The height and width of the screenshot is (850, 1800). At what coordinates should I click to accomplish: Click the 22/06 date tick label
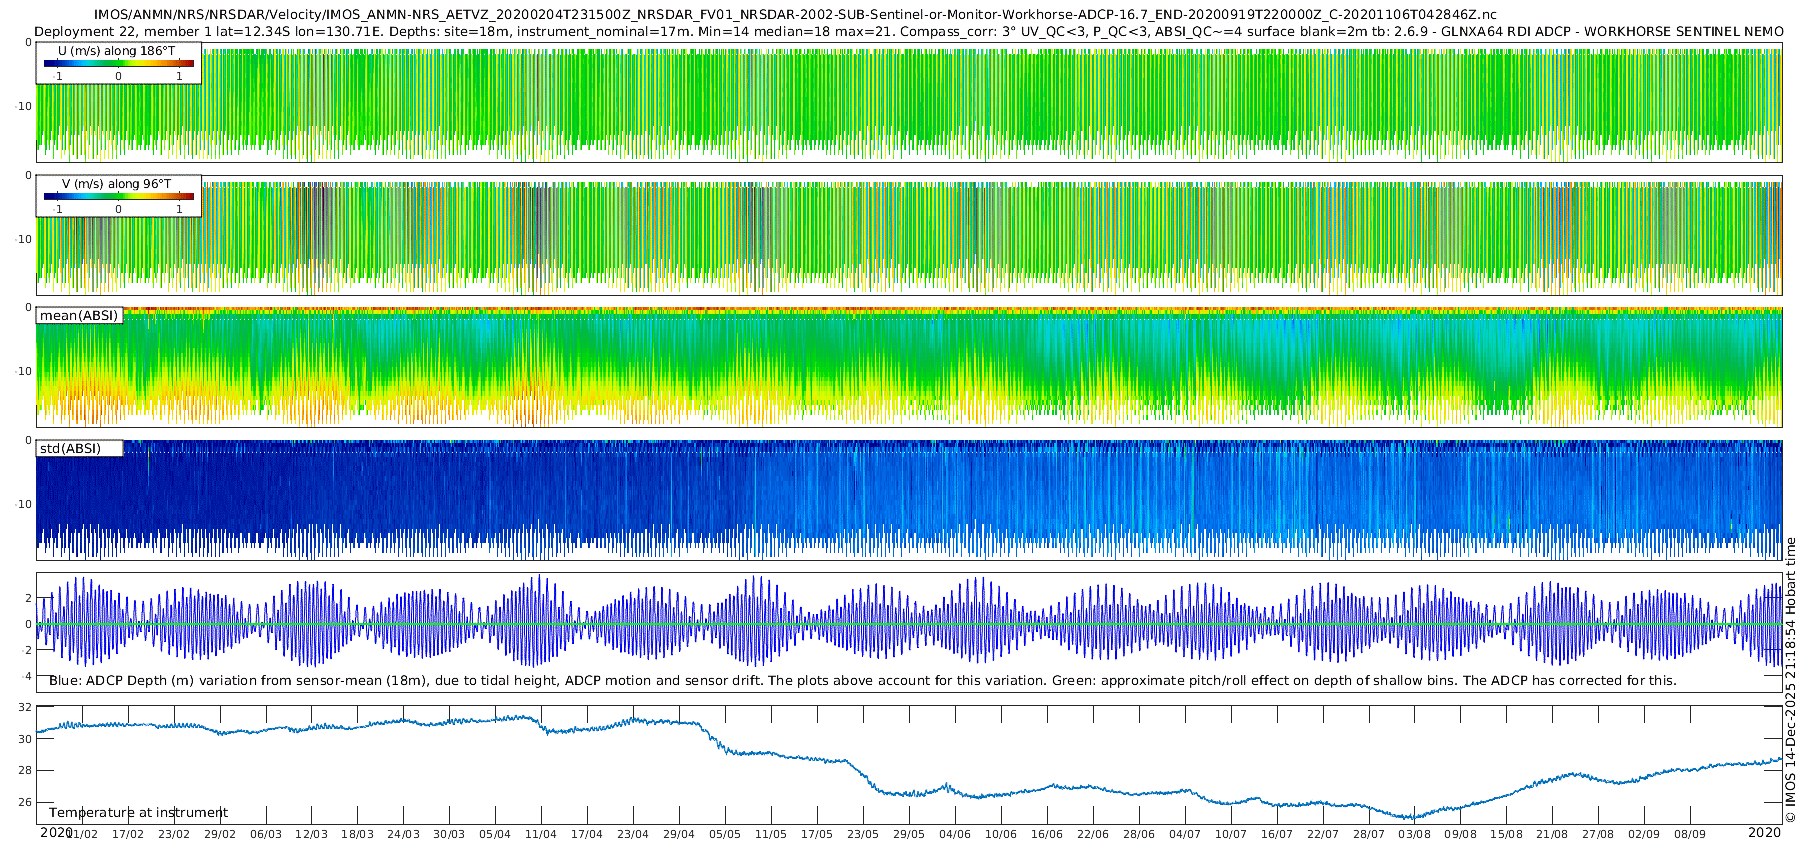click(1093, 834)
